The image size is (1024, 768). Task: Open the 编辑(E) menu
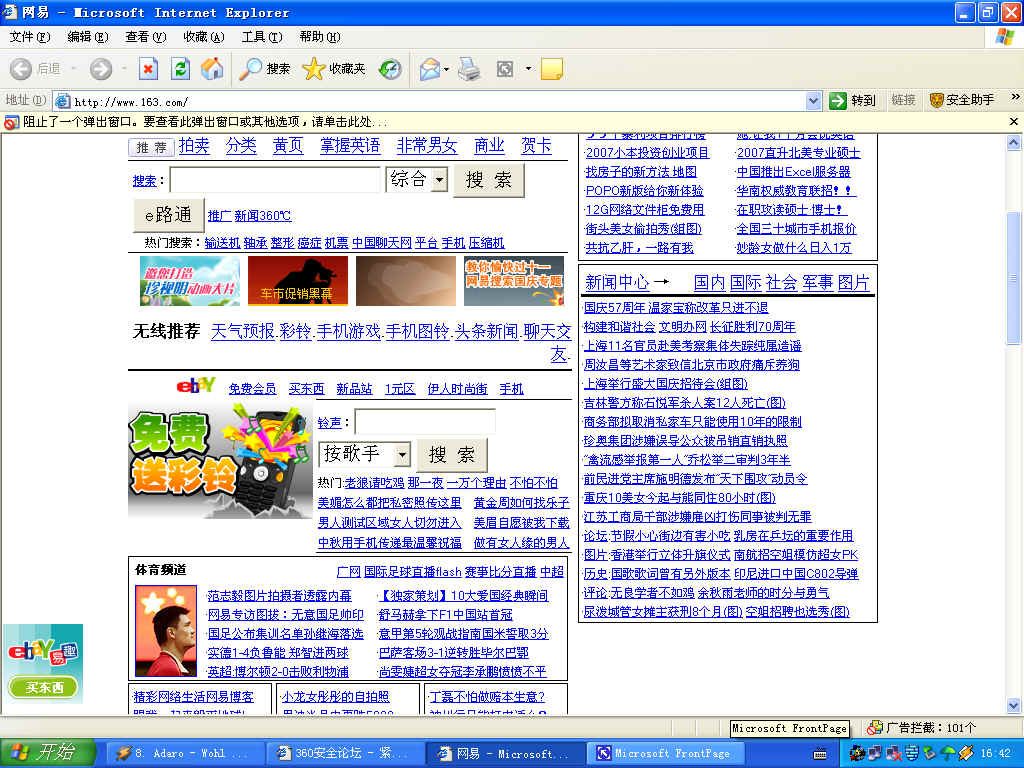coord(88,37)
